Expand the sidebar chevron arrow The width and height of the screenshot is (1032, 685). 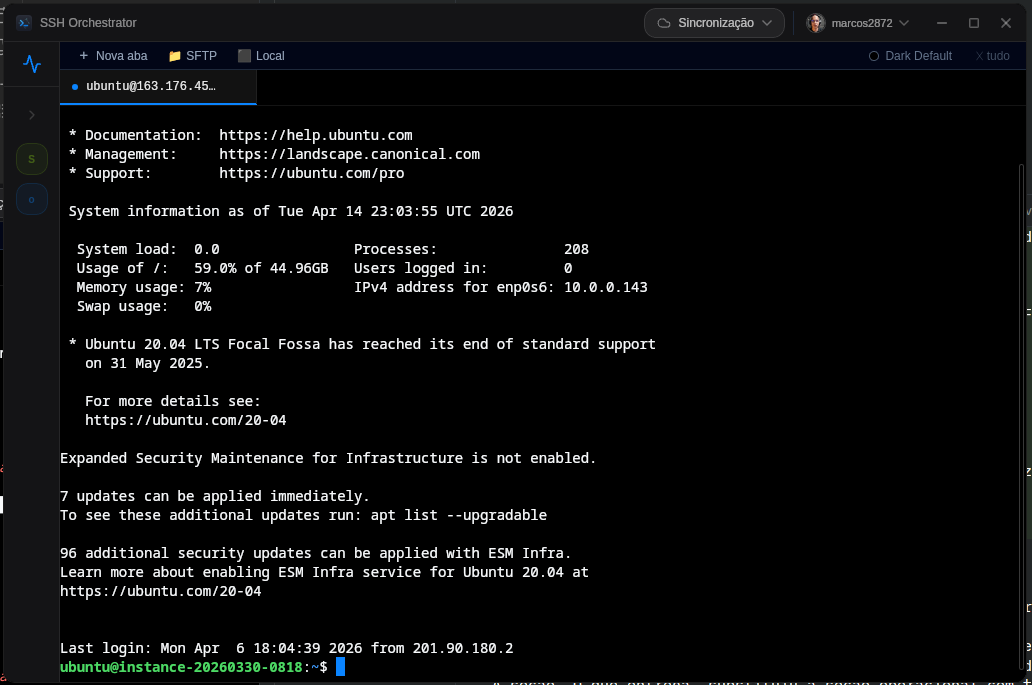(x=31, y=114)
